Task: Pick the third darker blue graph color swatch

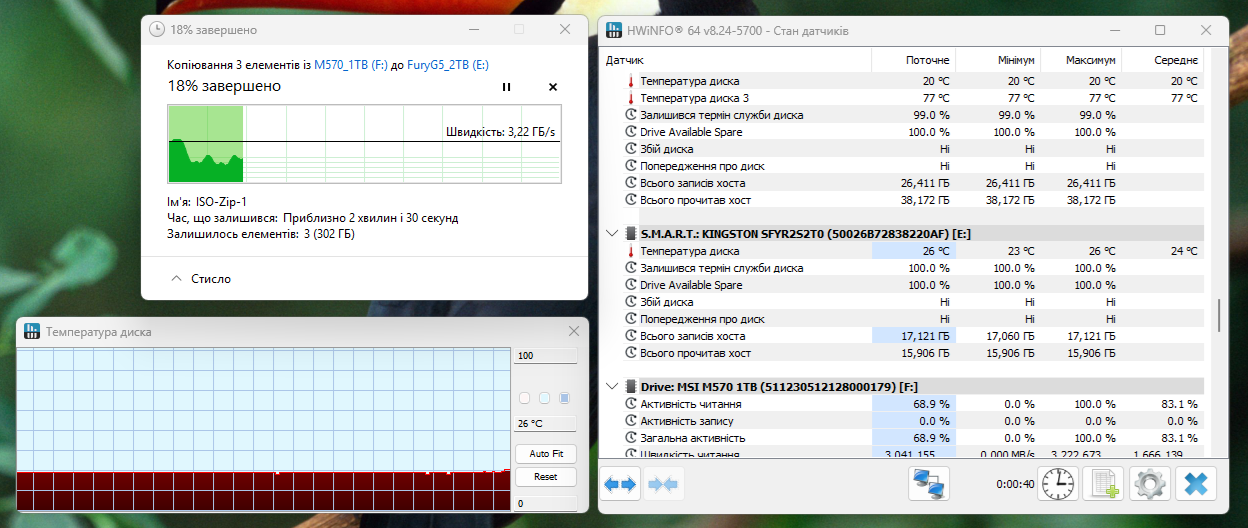Action: [565, 398]
